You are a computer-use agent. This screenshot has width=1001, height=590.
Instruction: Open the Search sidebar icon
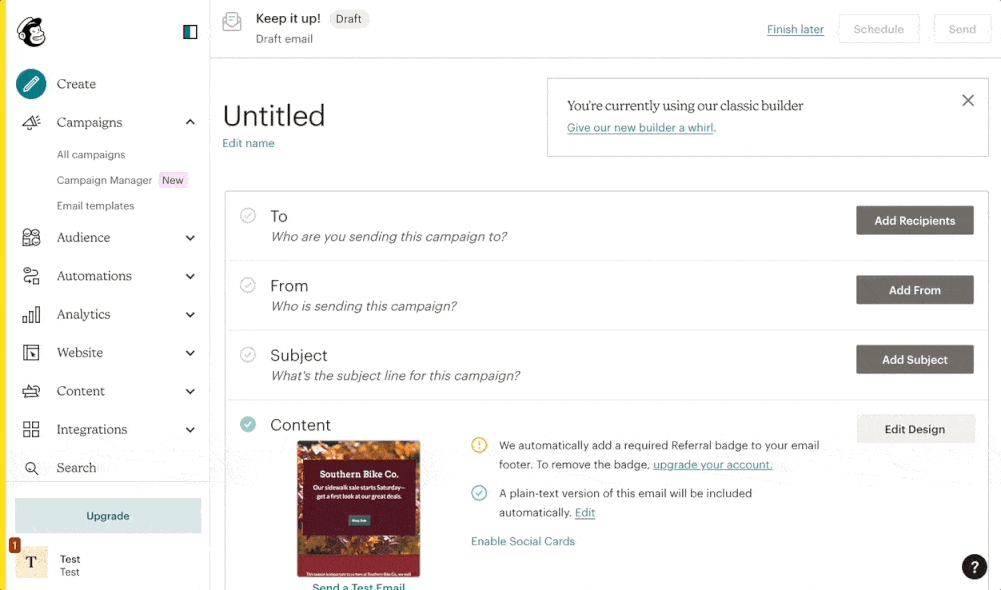31,467
